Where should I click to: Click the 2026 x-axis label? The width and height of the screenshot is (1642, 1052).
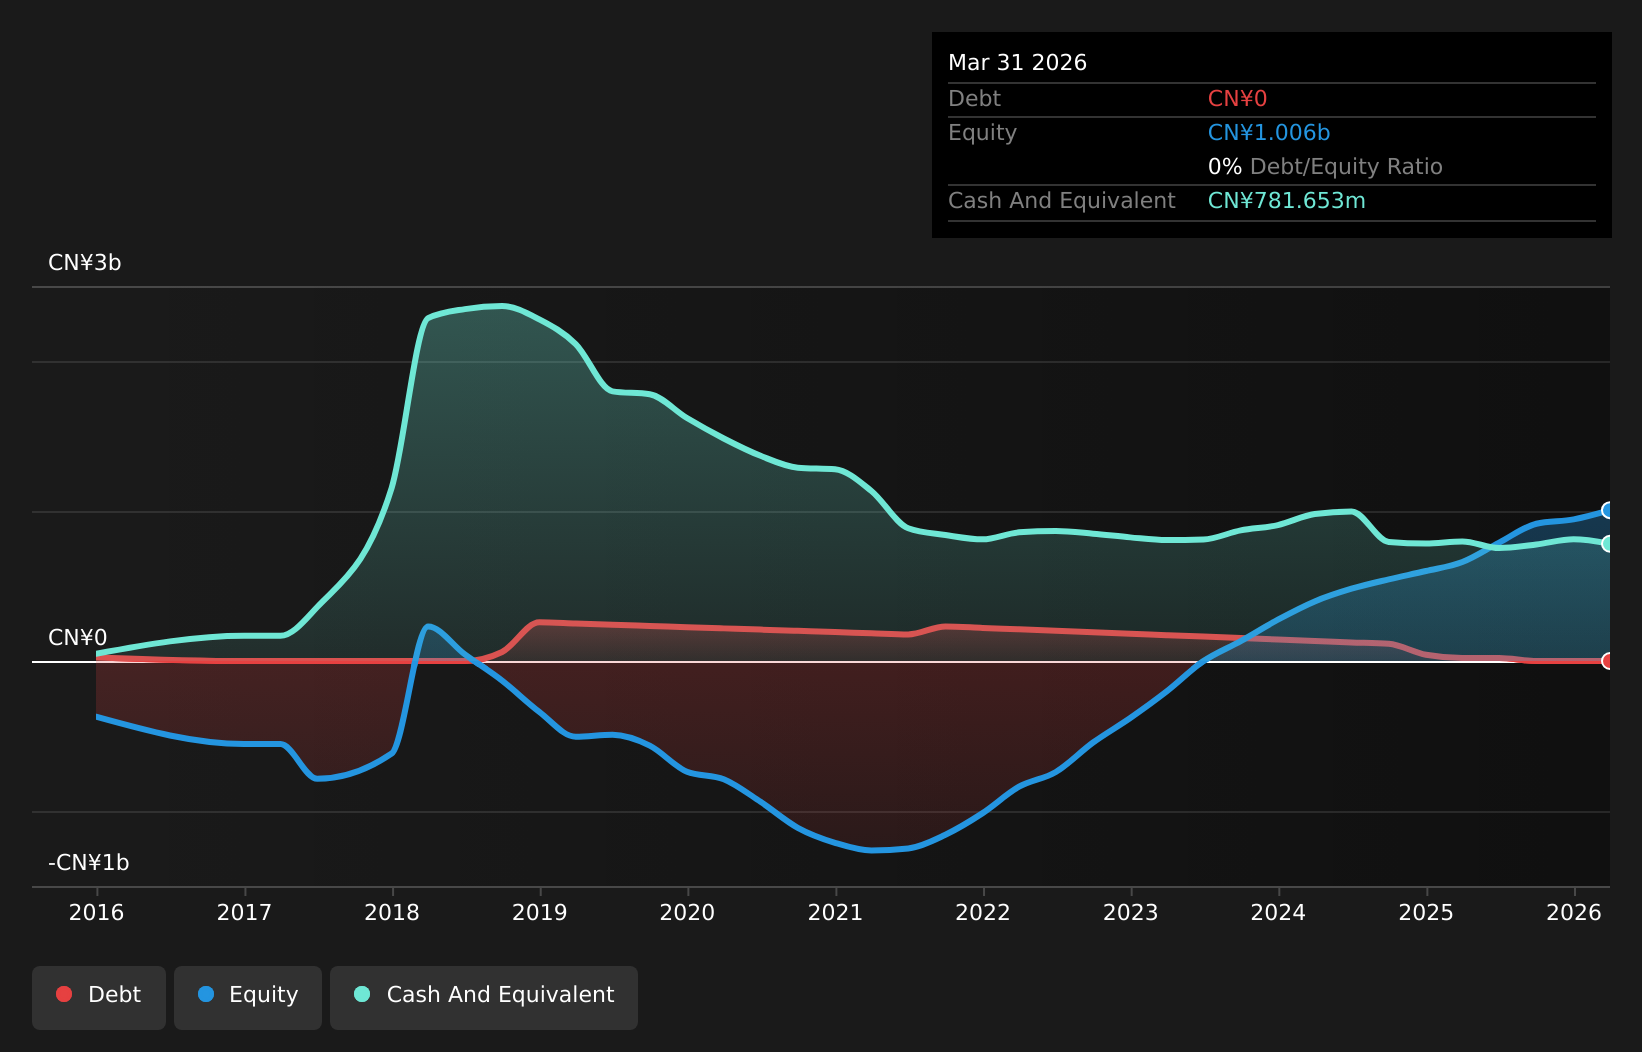[x=1574, y=913]
